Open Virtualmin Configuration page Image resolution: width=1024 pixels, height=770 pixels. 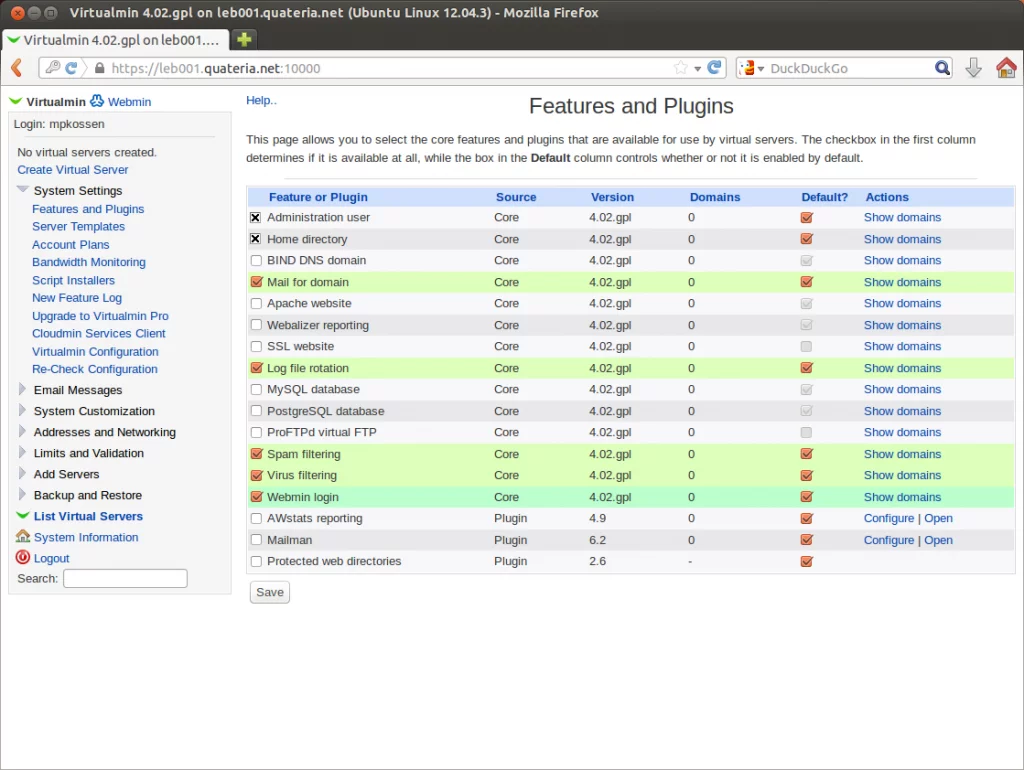coord(95,351)
